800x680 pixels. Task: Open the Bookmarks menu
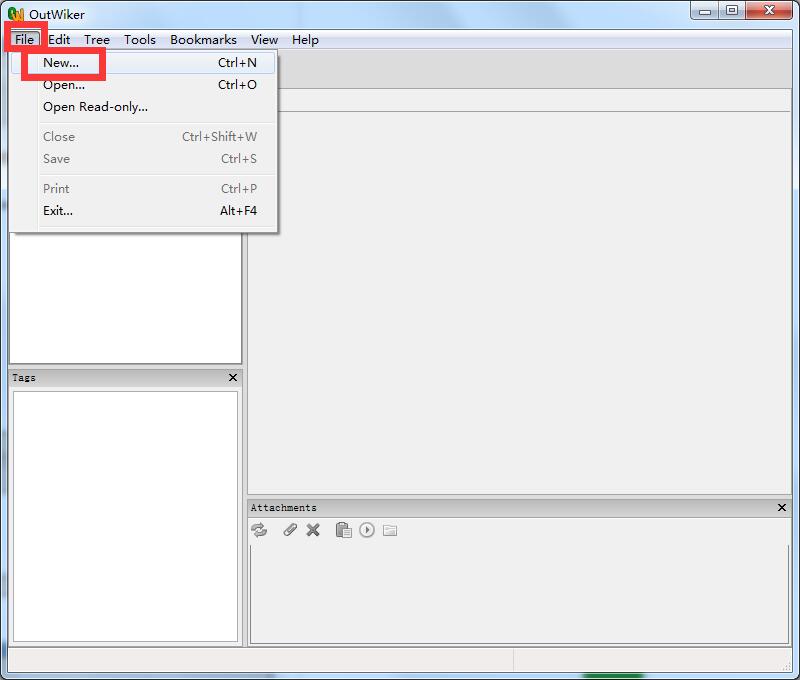tap(203, 39)
